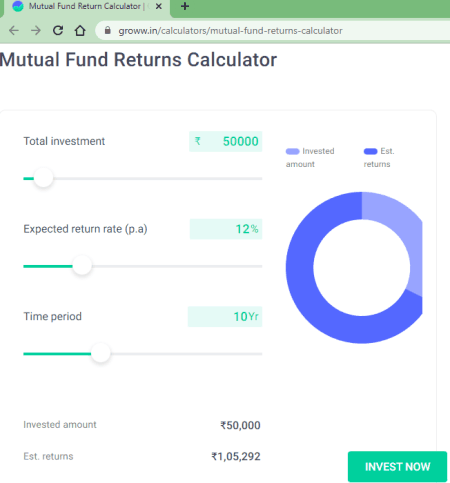Click the Invest Now button

coord(397,466)
